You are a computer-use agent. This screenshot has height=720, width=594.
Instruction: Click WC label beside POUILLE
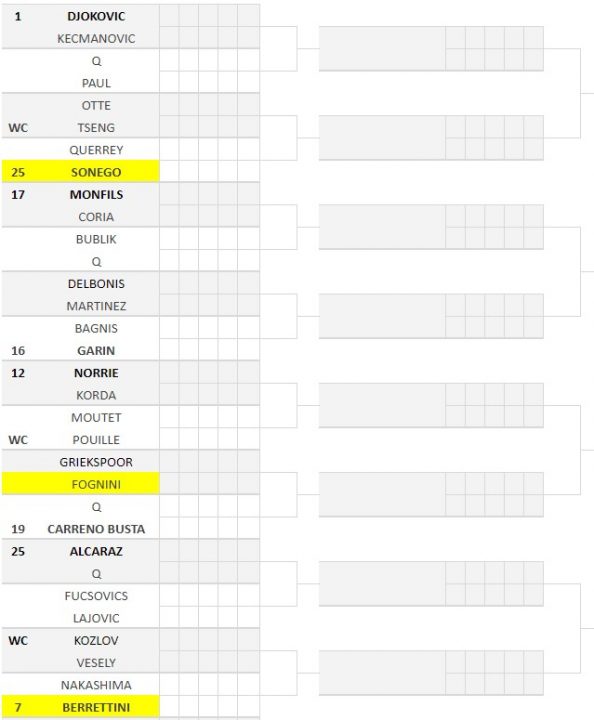click(18, 439)
